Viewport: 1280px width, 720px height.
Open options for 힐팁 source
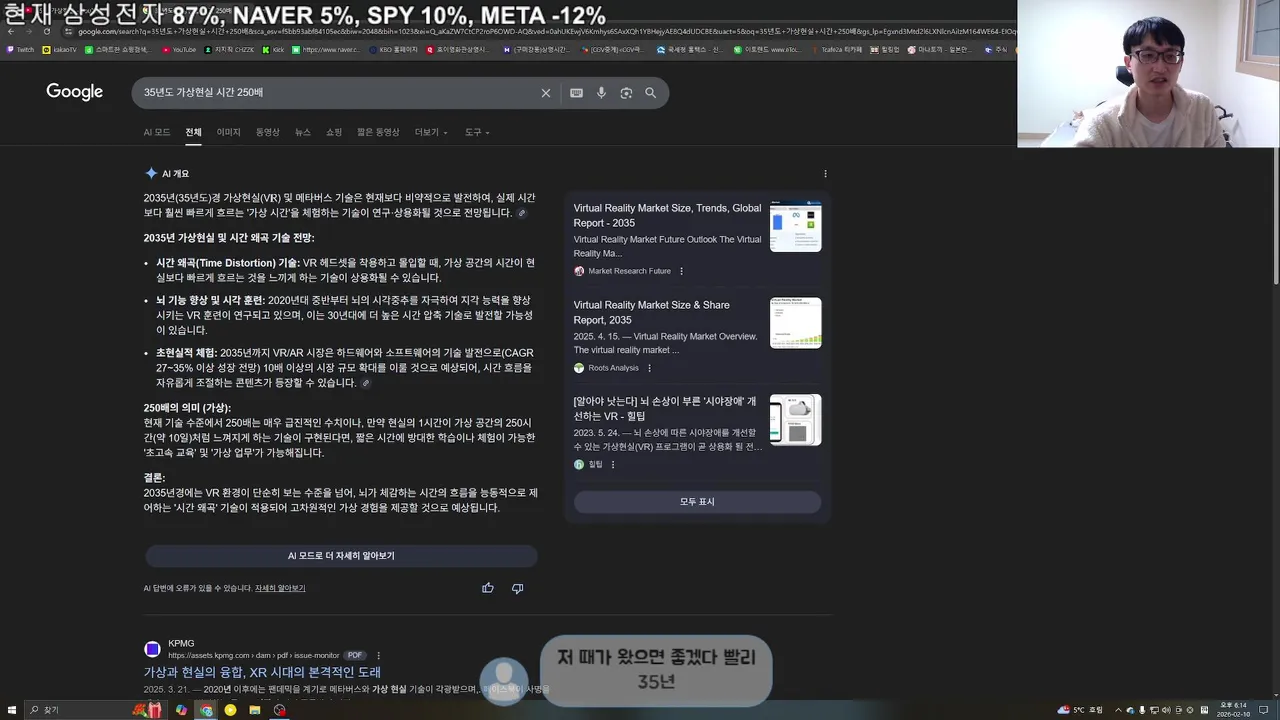click(x=613, y=464)
